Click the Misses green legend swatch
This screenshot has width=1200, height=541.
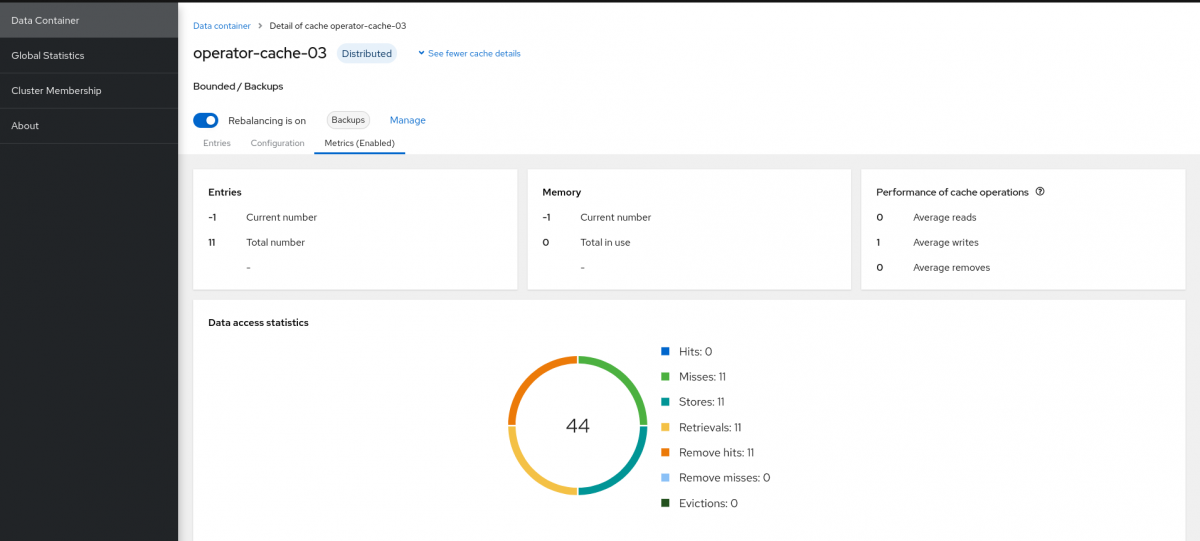665,376
